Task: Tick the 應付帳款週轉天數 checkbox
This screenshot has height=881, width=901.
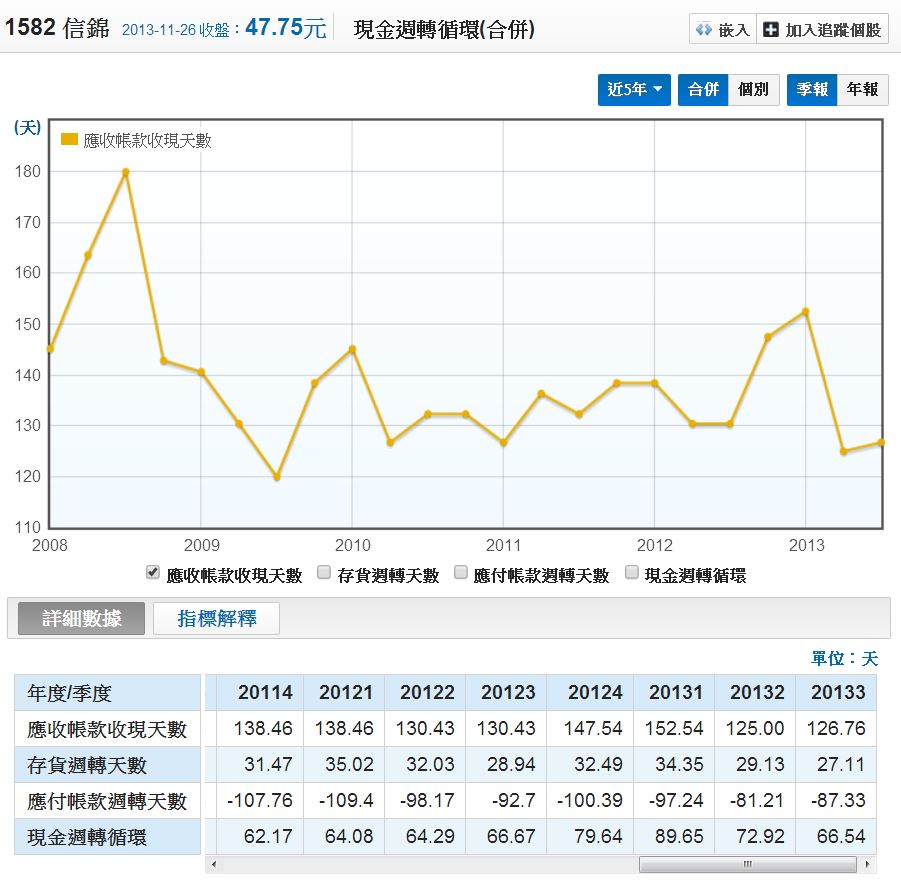Action: [461, 573]
